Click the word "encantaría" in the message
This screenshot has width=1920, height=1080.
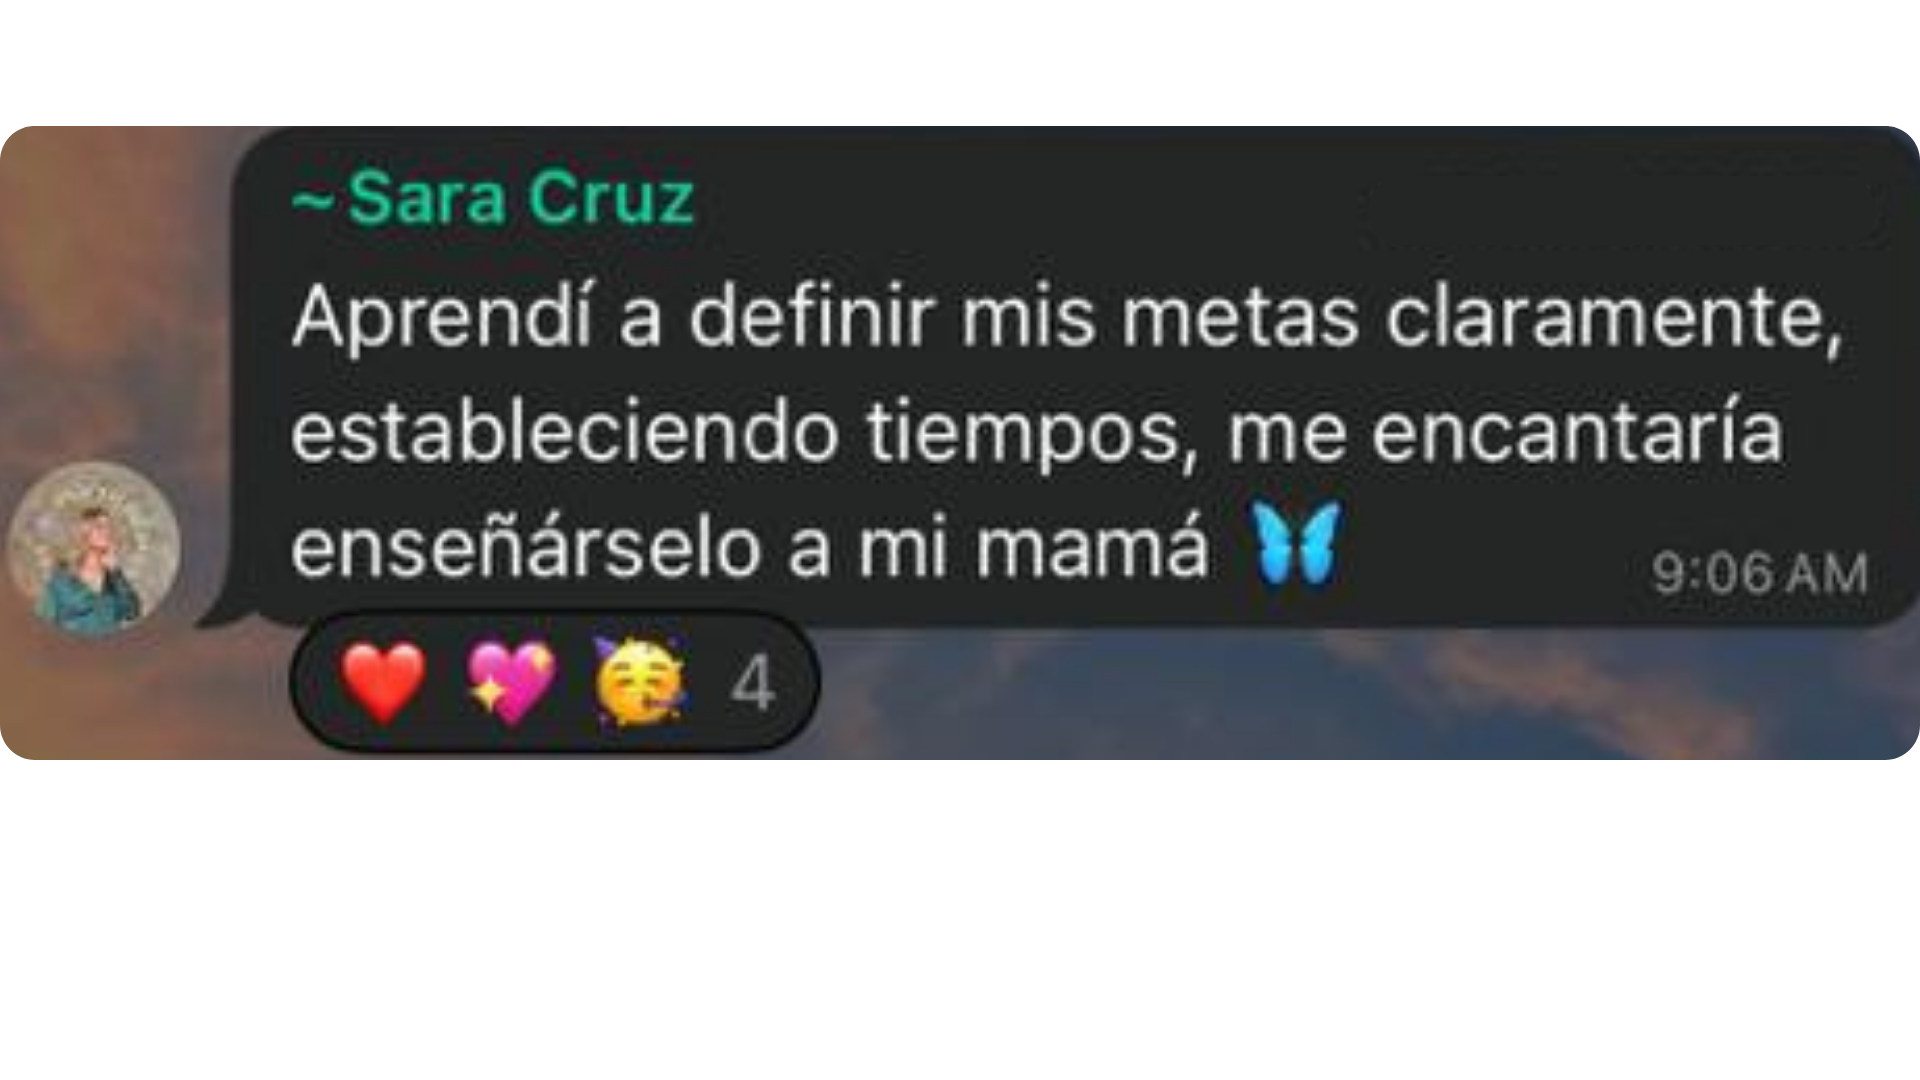1577,432
